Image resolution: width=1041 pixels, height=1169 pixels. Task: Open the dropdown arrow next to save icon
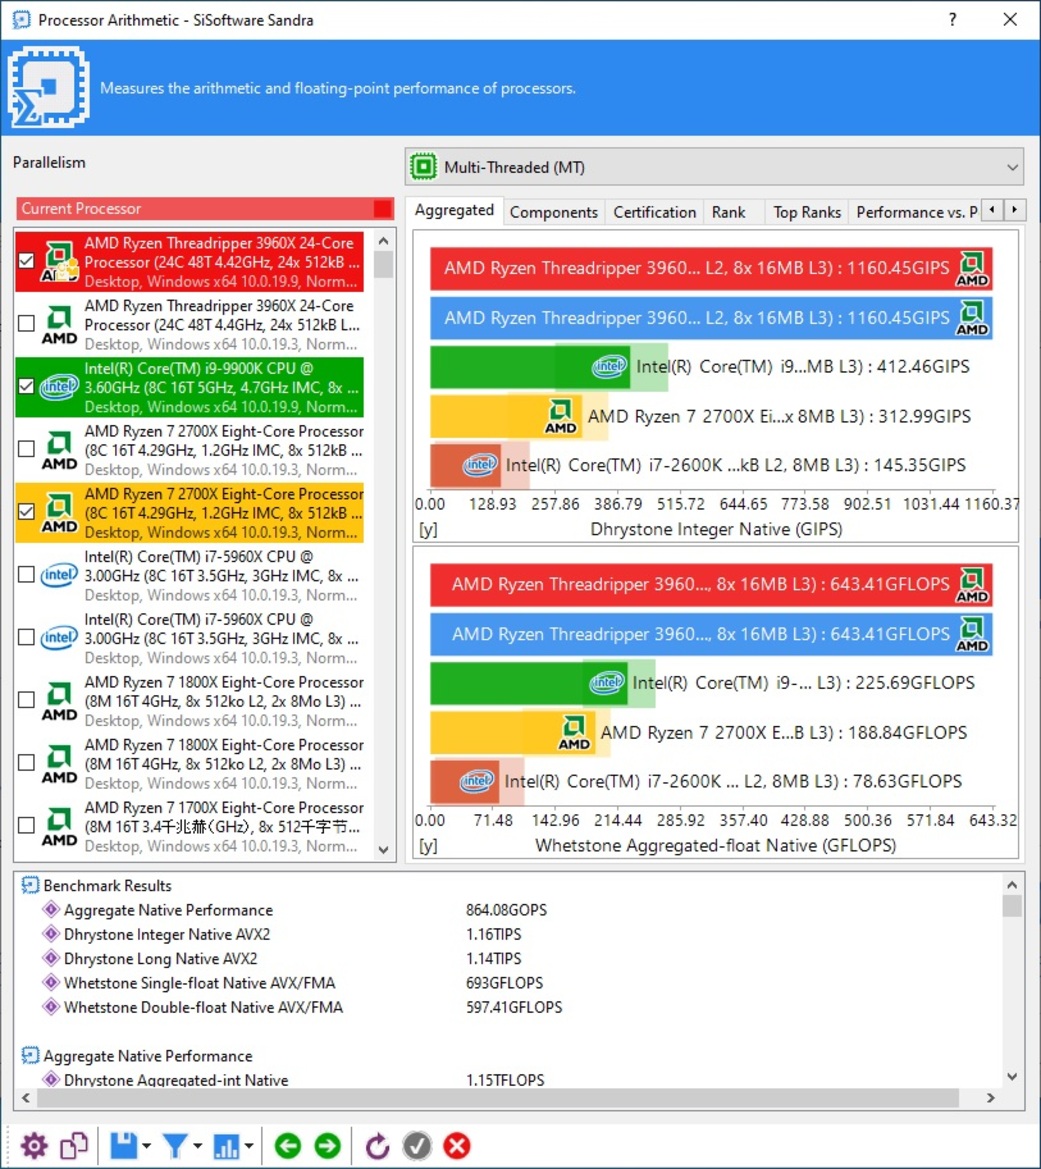coord(146,1146)
